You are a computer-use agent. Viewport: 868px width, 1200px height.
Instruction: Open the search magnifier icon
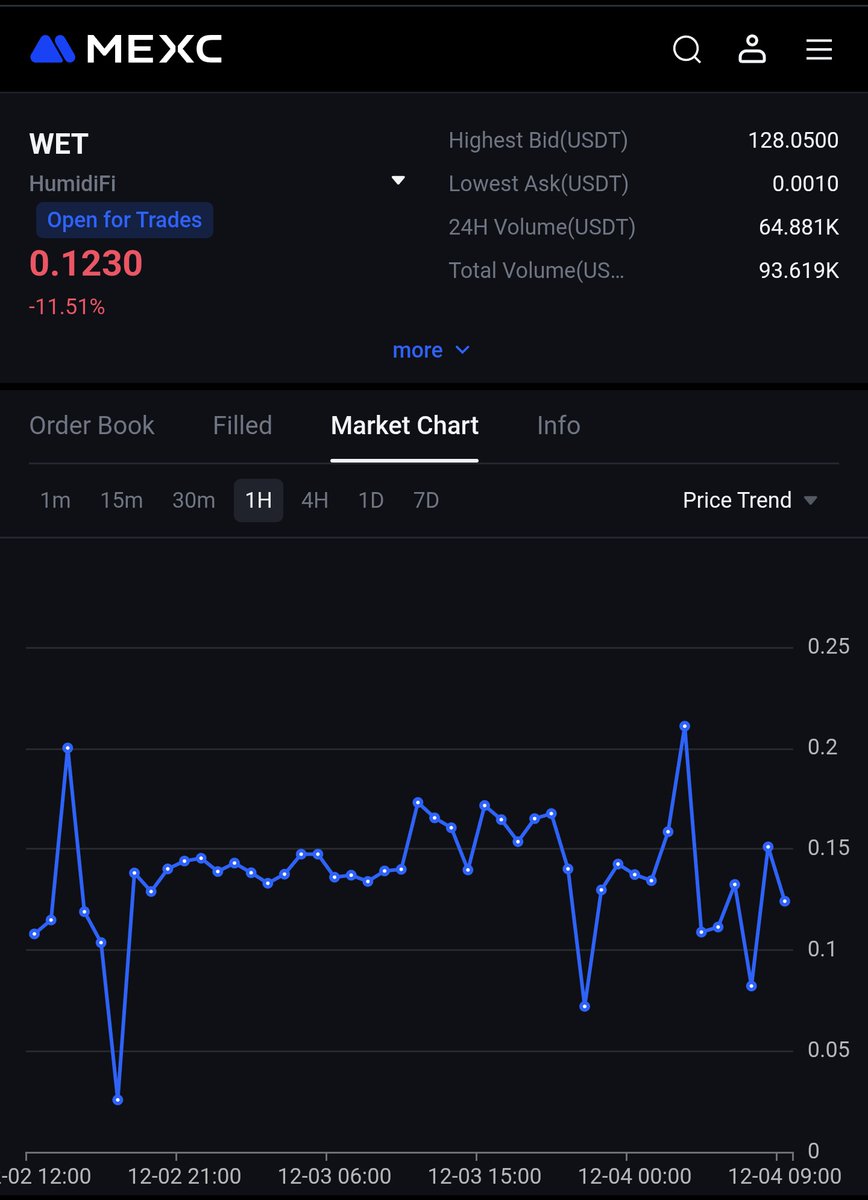coord(687,49)
